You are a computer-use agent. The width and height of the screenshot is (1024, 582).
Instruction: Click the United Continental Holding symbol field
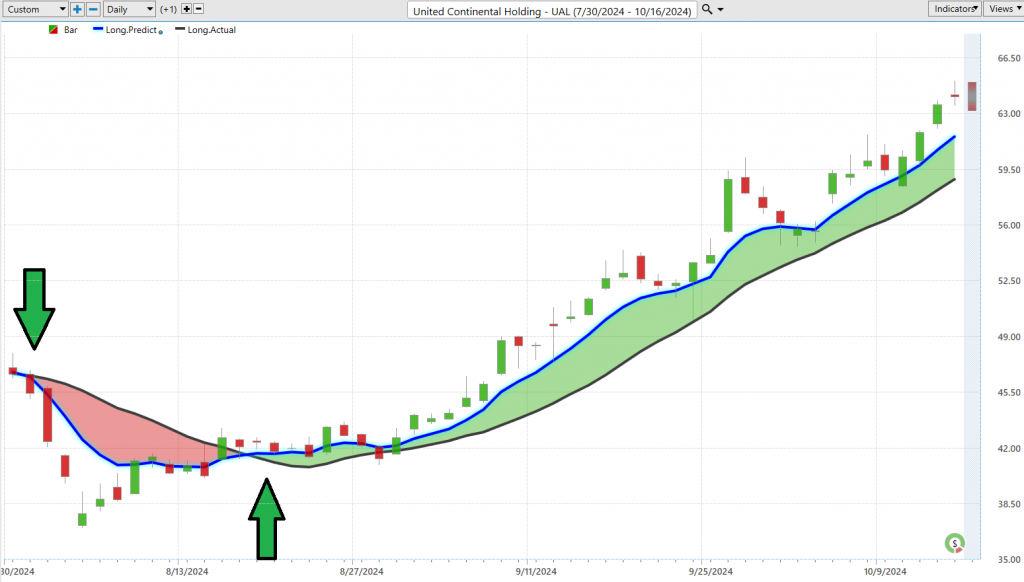click(552, 10)
